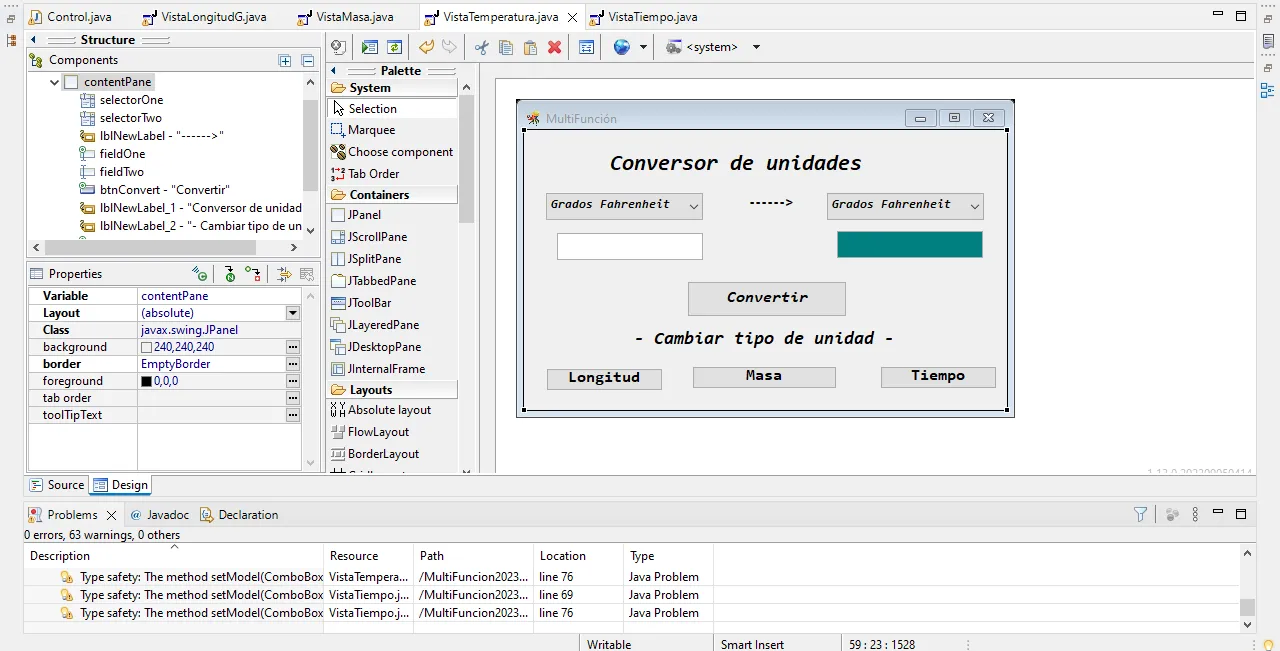The width and height of the screenshot is (1280, 651).
Task: Click the Copy icon in design toolbar
Action: pos(506,47)
